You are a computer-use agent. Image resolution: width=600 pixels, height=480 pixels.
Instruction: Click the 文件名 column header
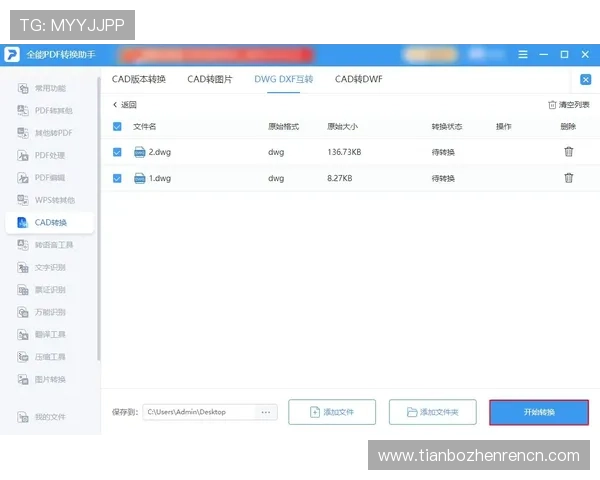144,126
